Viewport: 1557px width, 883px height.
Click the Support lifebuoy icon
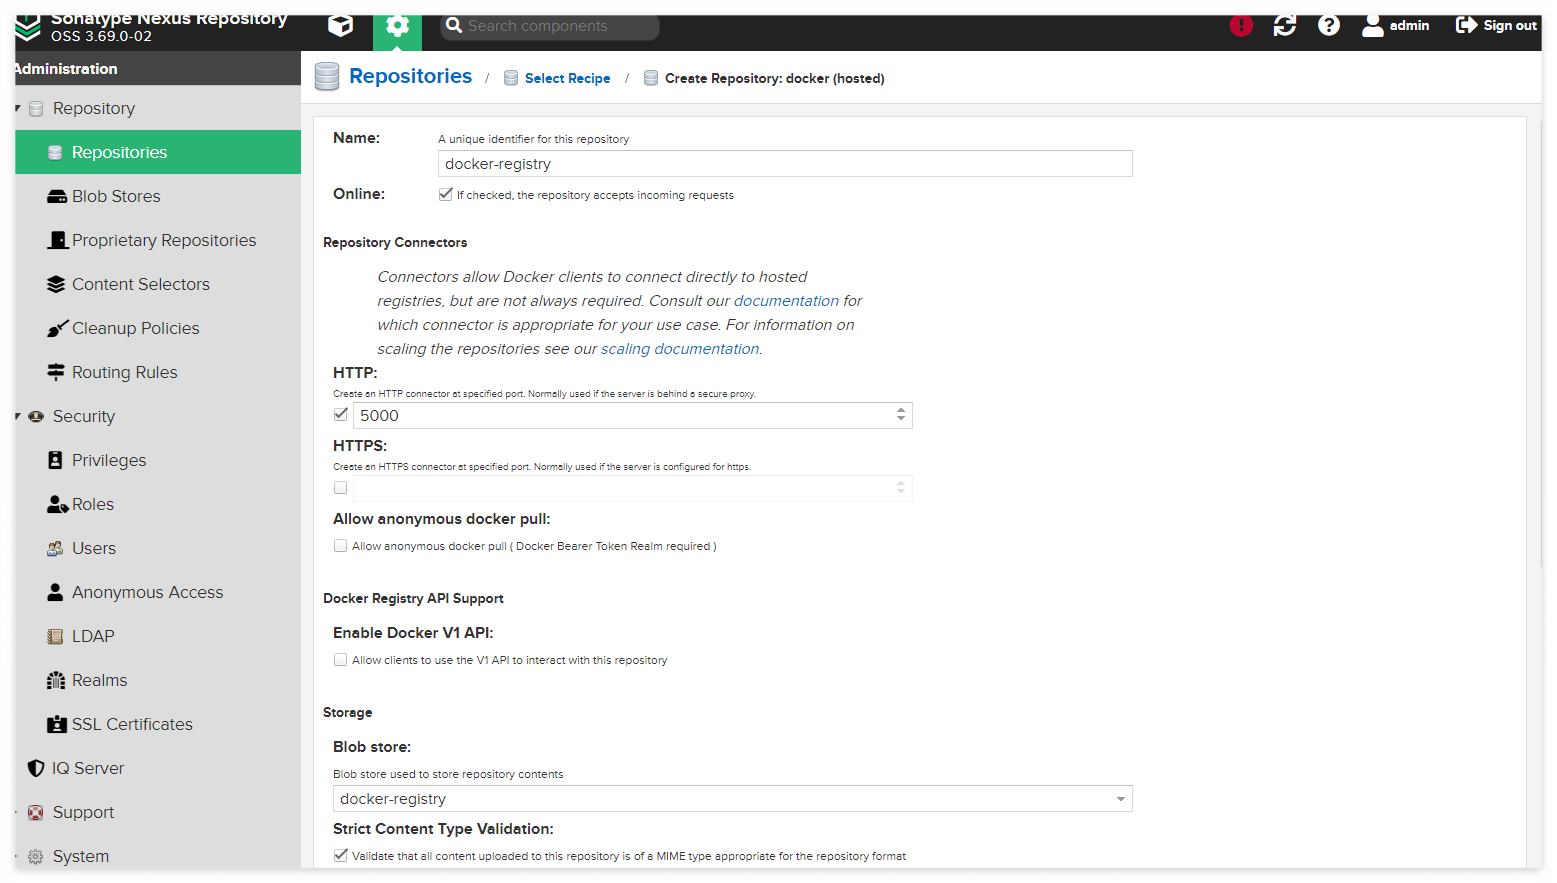coord(35,812)
